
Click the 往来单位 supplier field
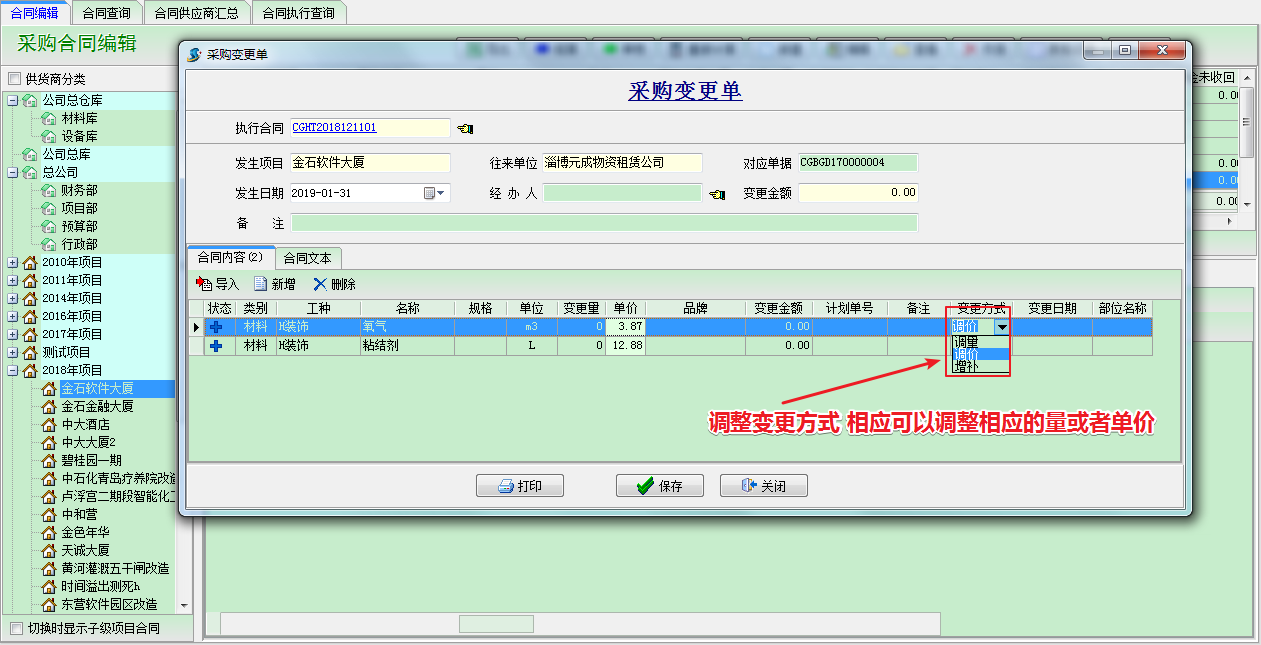(x=623, y=163)
